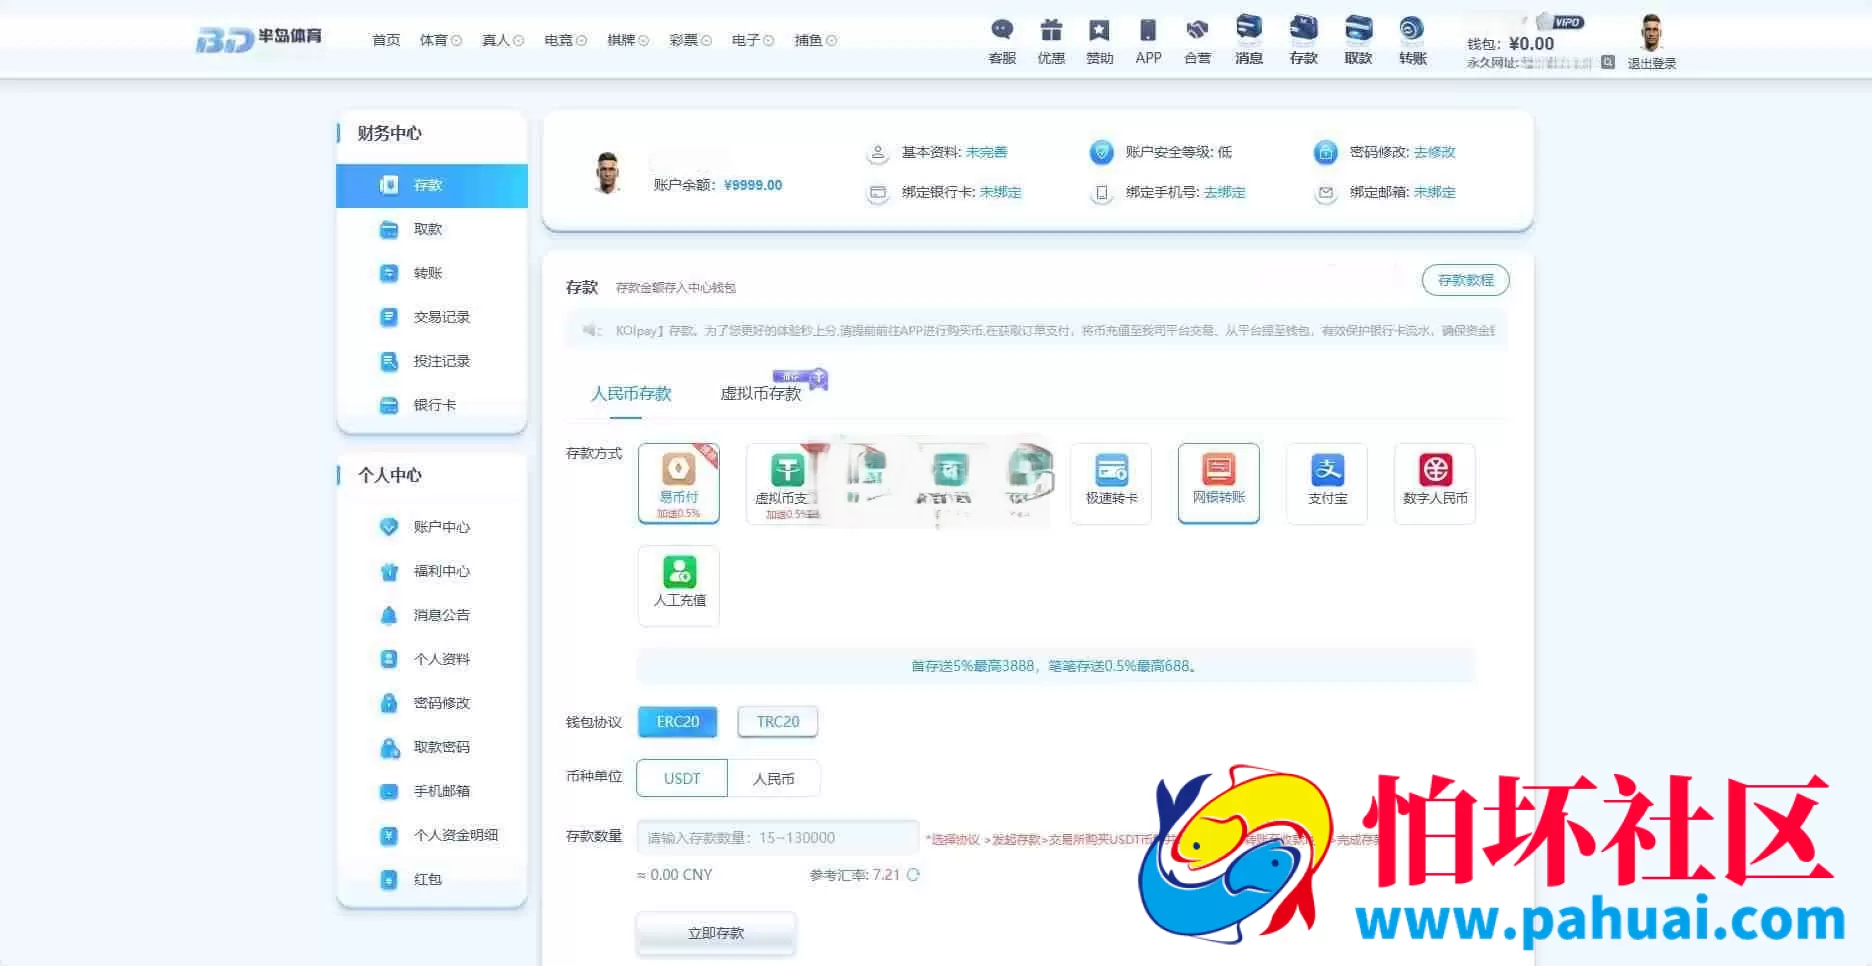Open the APP download icon
The image size is (1872, 966).
tap(1148, 41)
